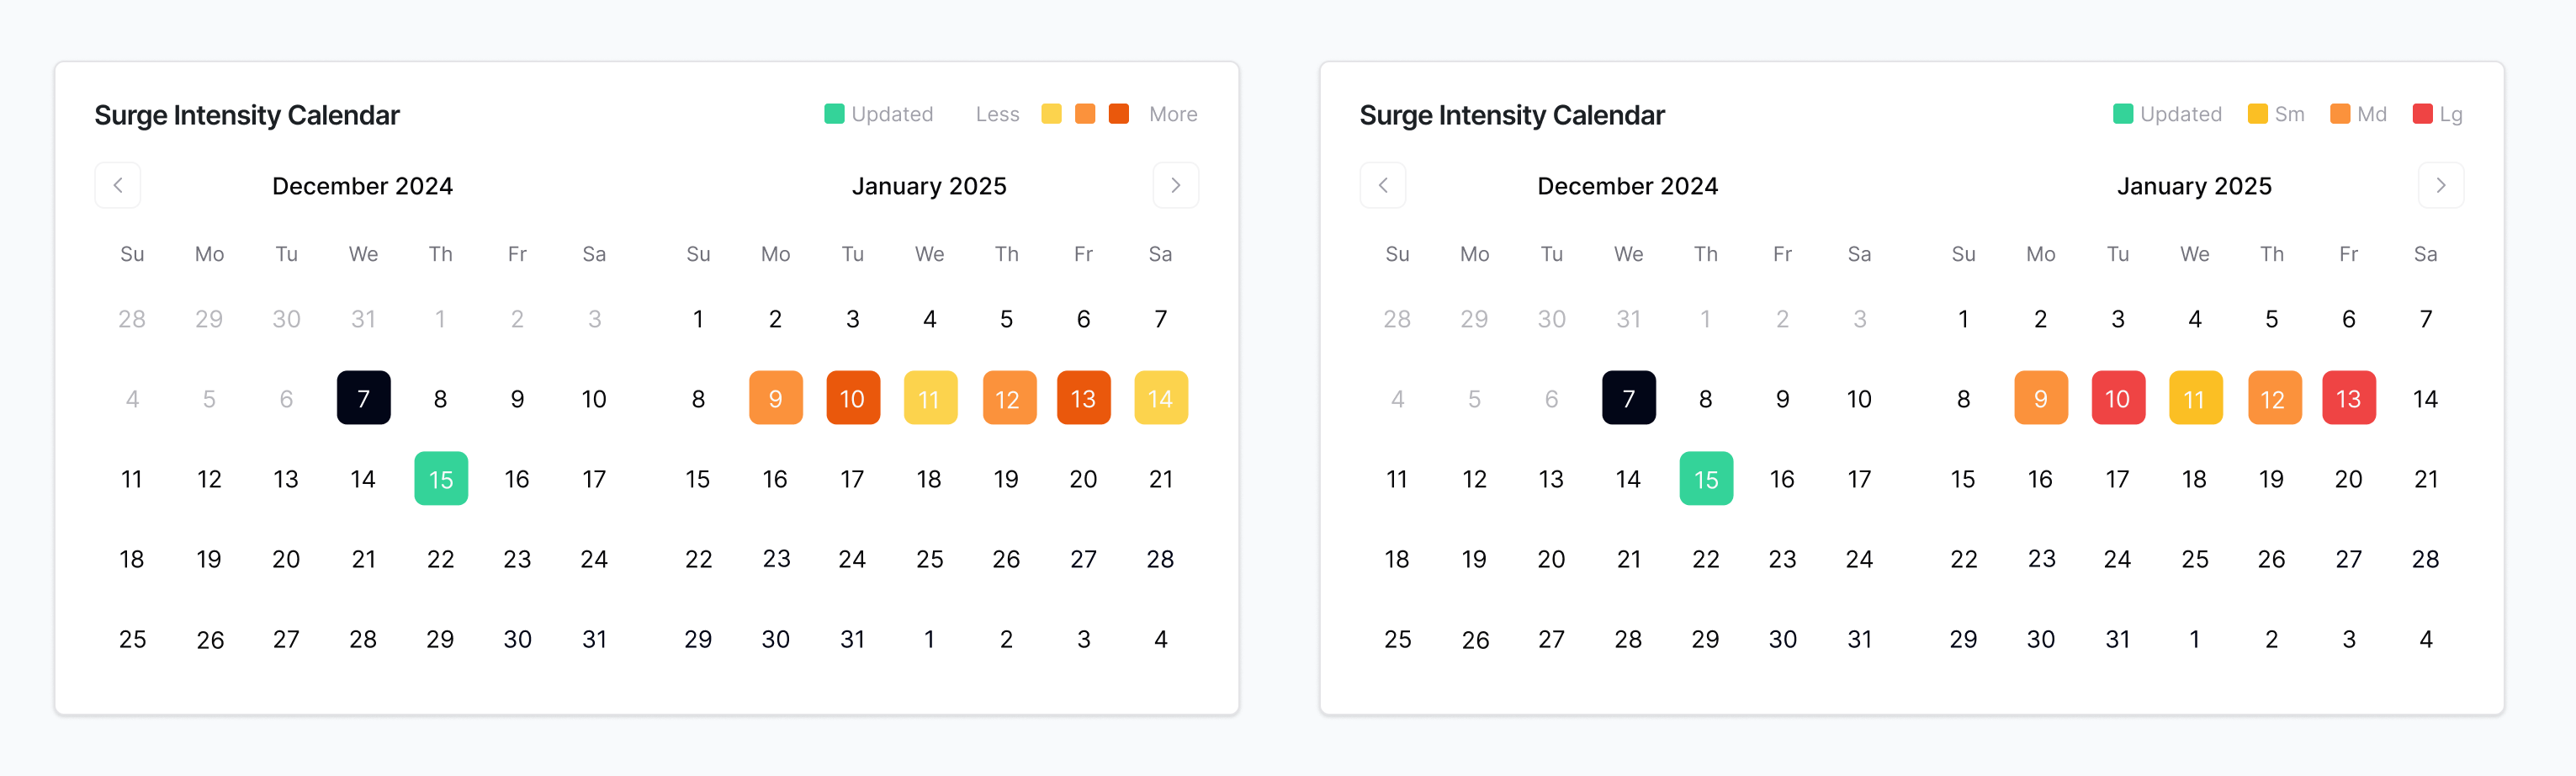2576x776 pixels.
Task: Click the orange Md legend swatch
Action: point(2340,114)
